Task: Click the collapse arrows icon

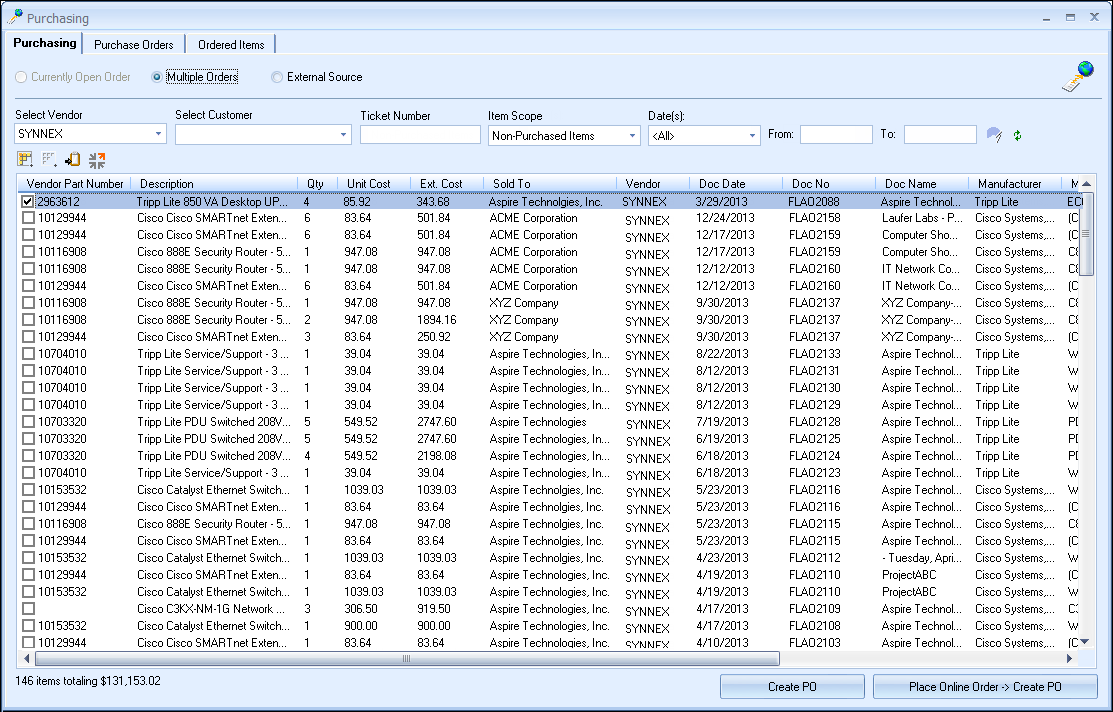Action: (x=97, y=160)
